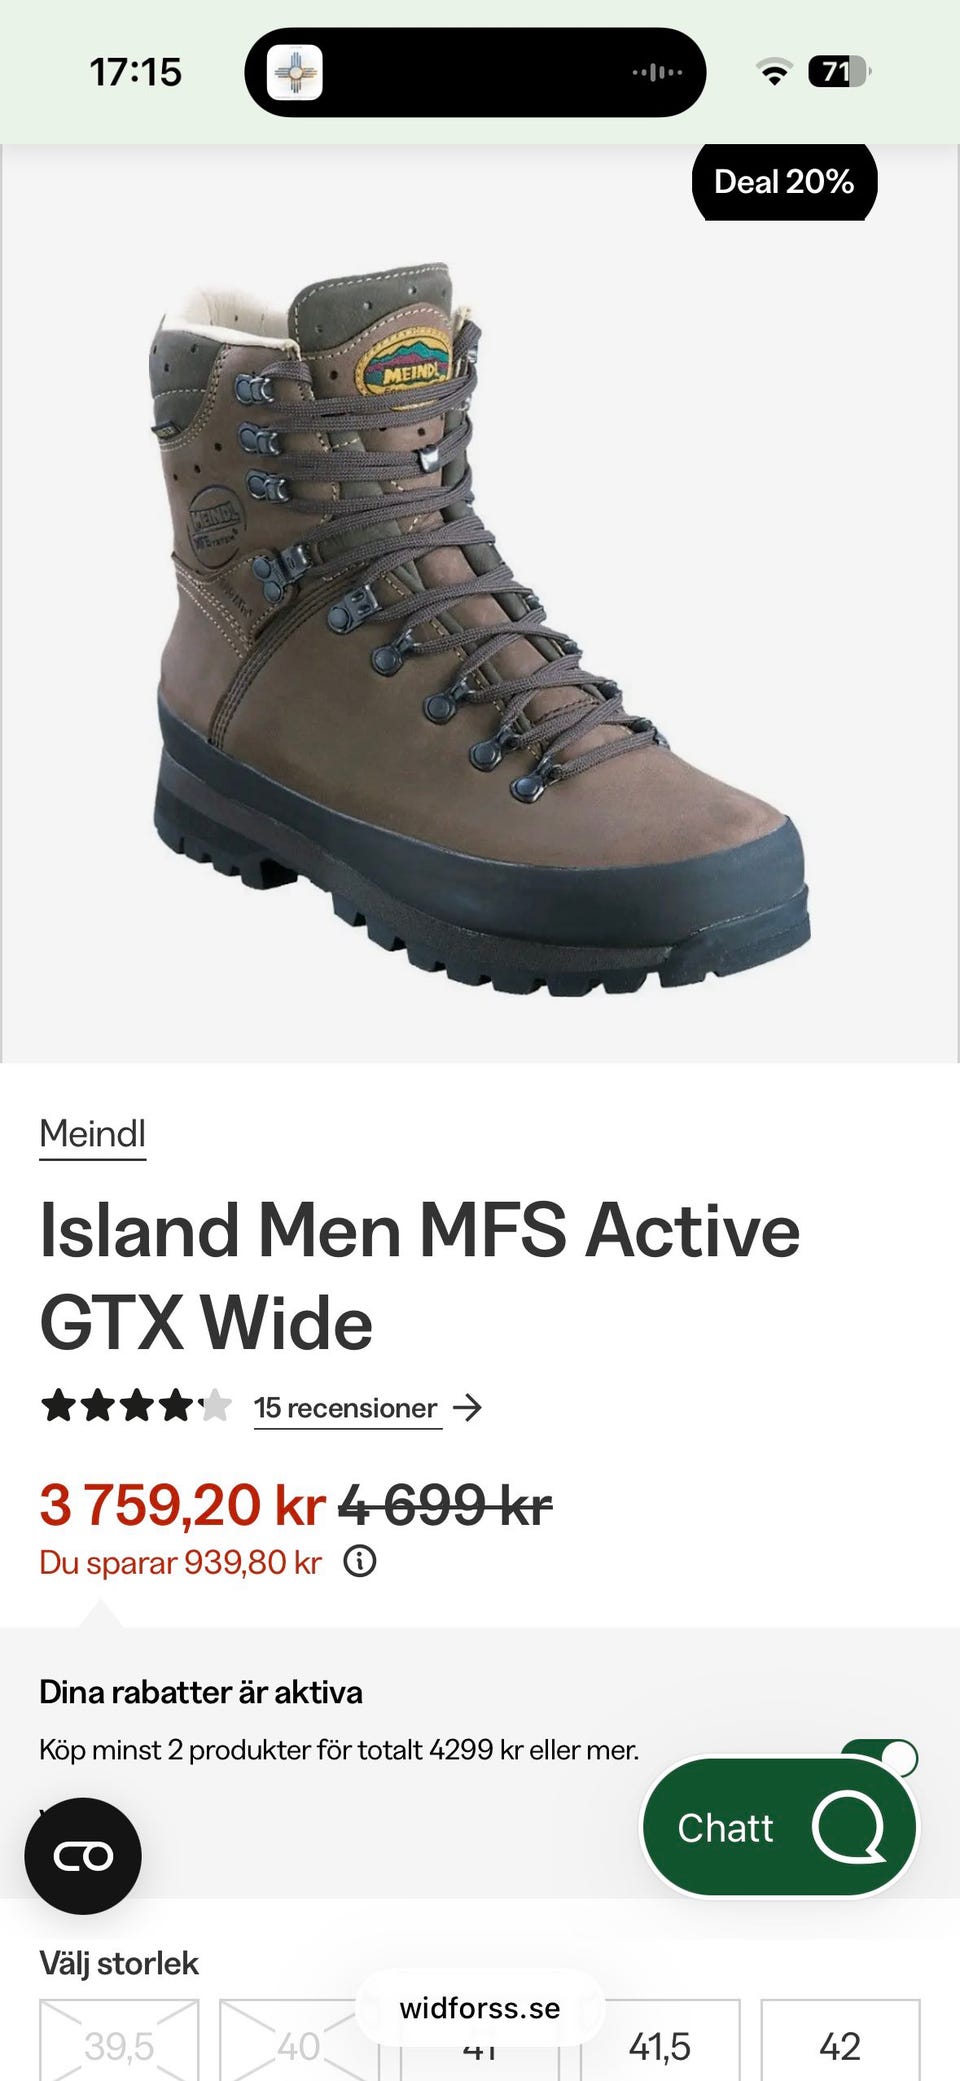Click the star rating row
Image resolution: width=960 pixels, height=2081 pixels.
[x=136, y=1406]
